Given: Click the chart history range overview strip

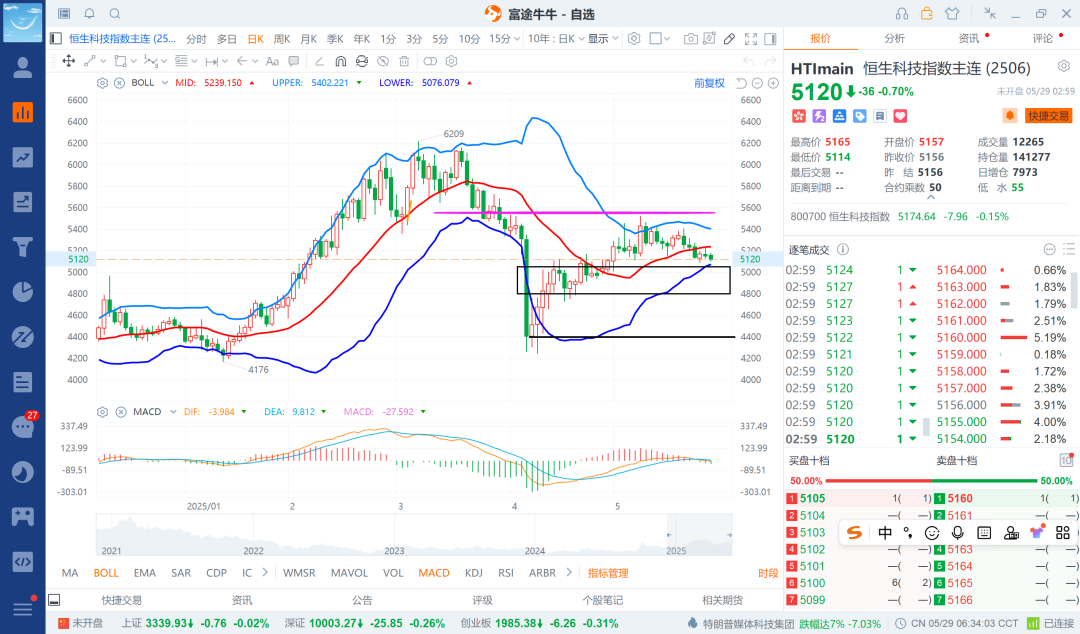Looking at the screenshot, I should (x=414, y=535).
